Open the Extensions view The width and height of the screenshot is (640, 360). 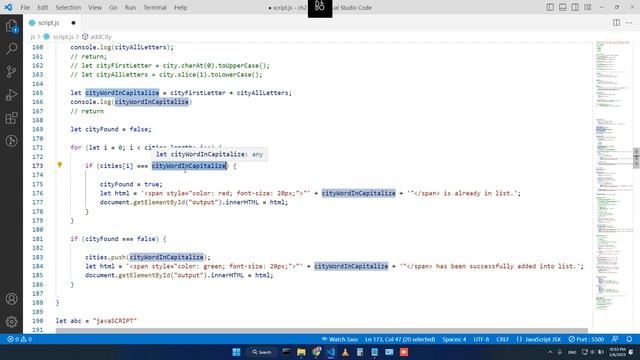pos(11,118)
